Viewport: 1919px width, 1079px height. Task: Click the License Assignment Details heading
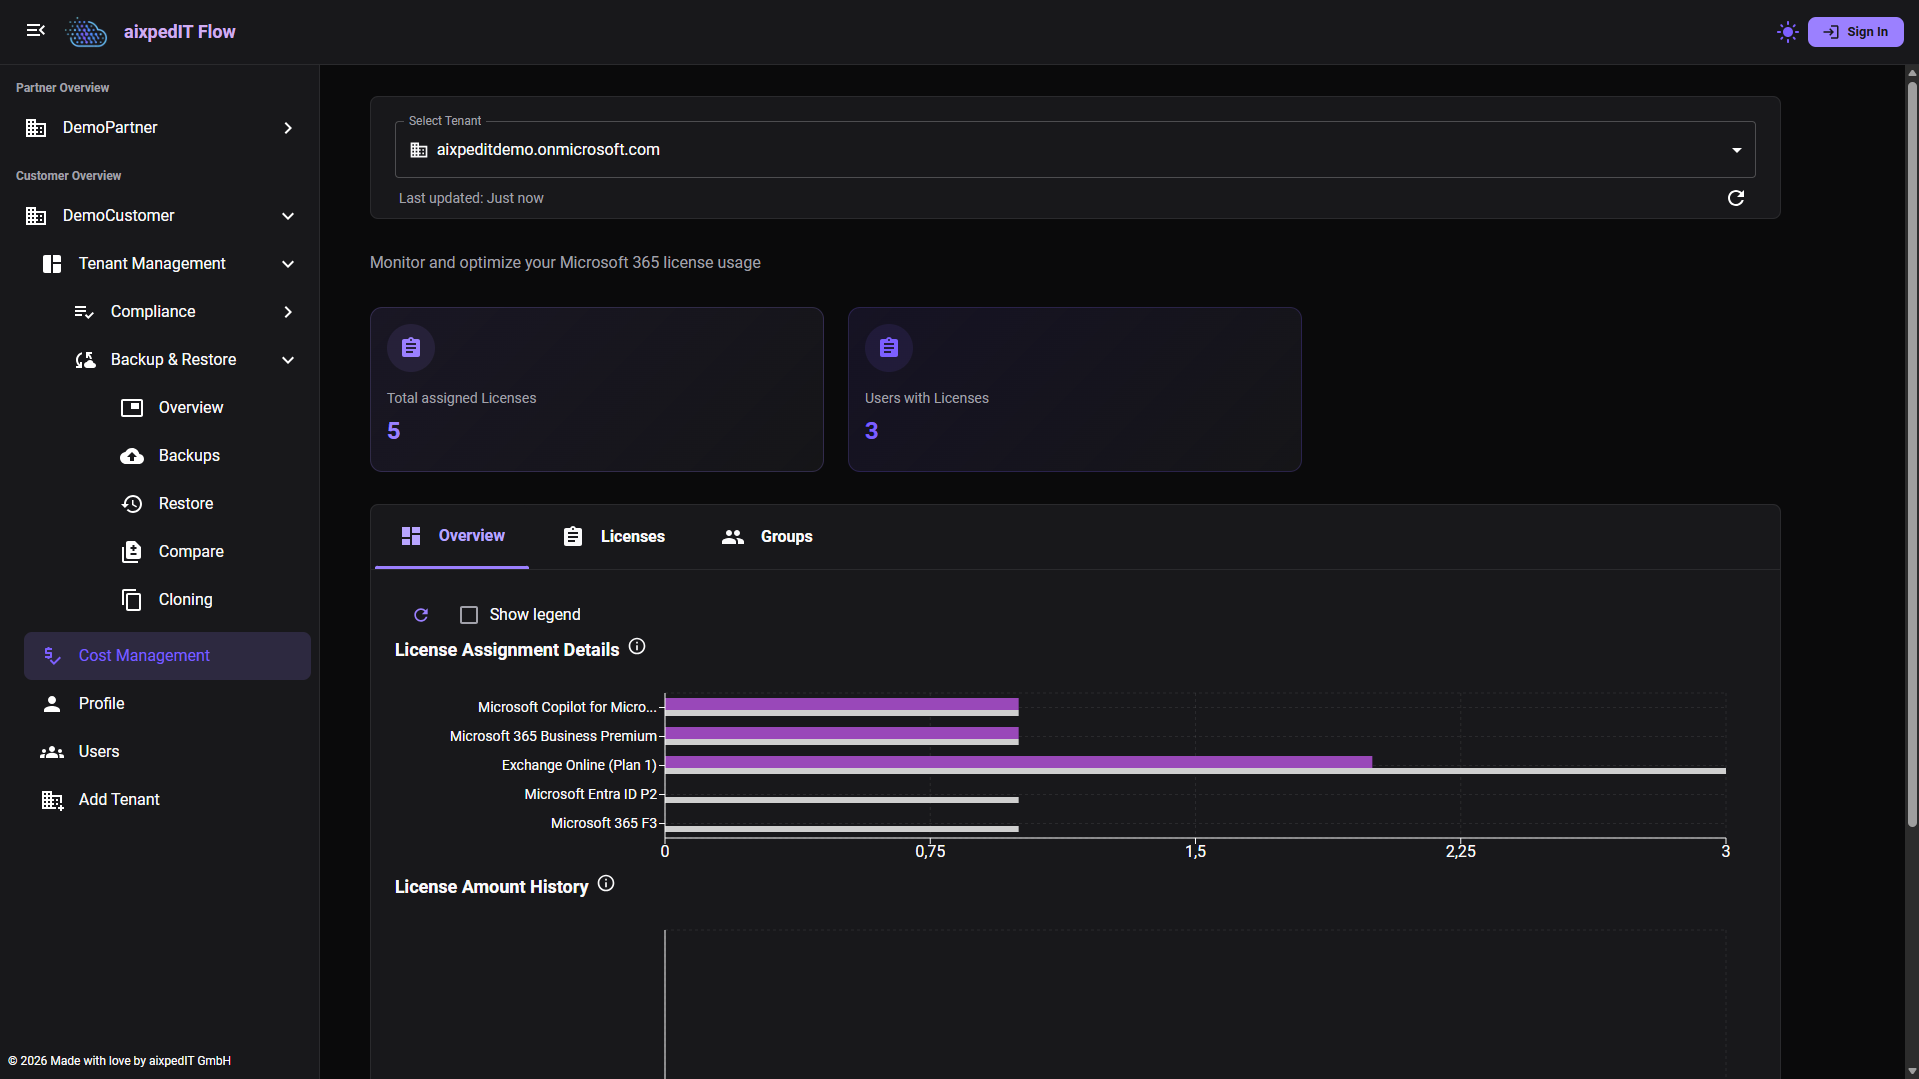click(507, 650)
